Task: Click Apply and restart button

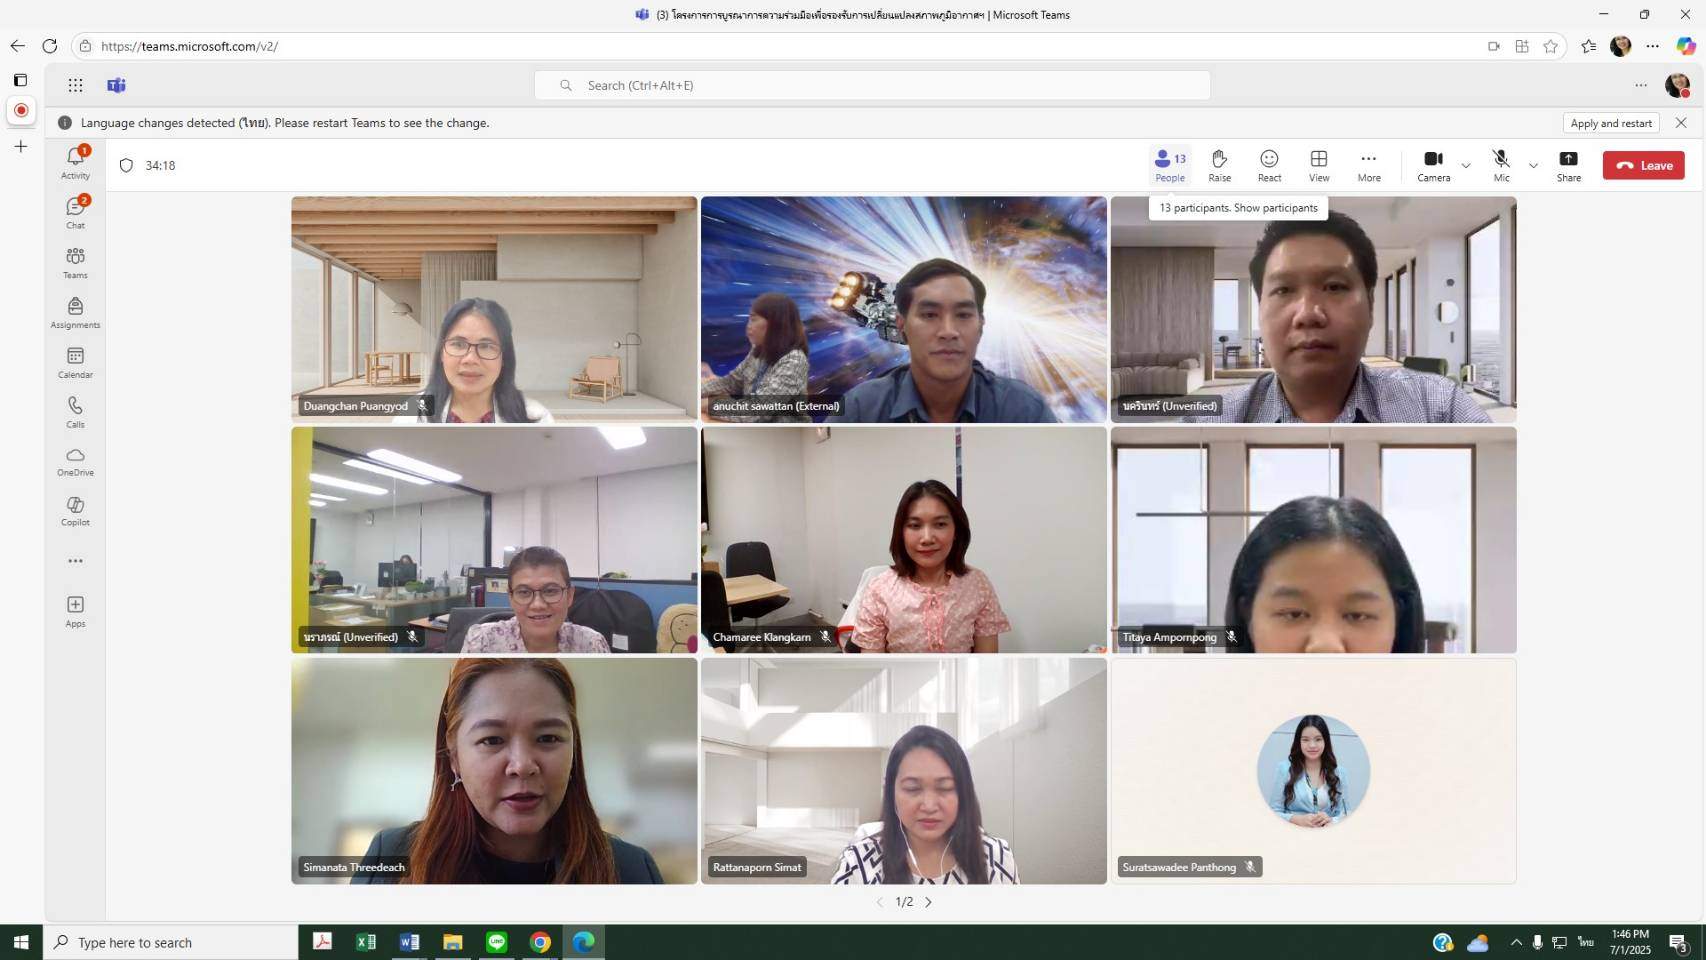Action: (x=1610, y=123)
